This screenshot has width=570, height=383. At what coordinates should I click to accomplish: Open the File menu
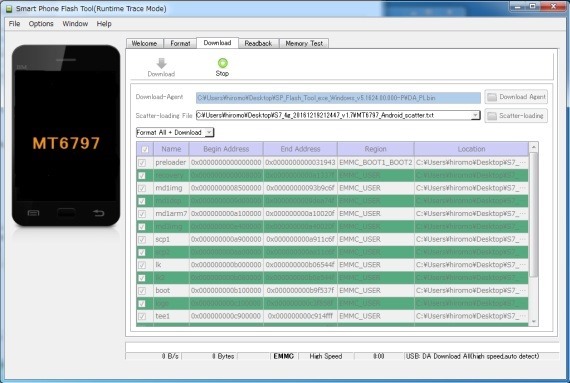pyautogui.click(x=14, y=24)
